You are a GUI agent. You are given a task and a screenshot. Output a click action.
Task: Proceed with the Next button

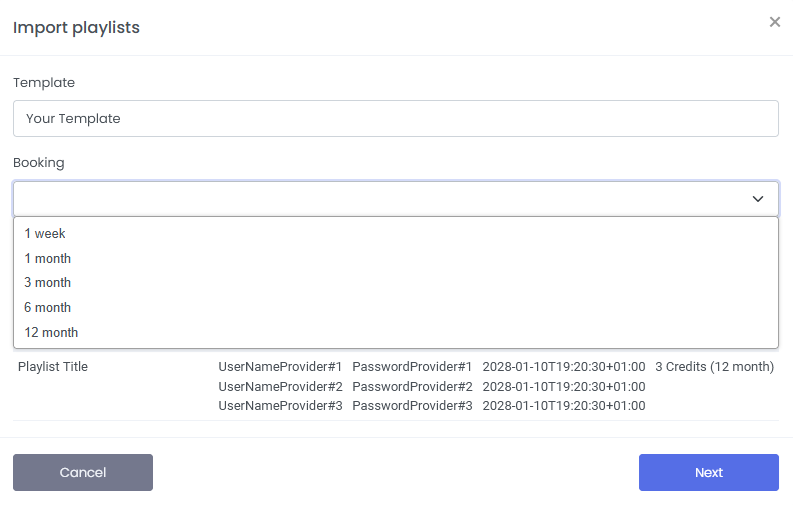point(708,472)
